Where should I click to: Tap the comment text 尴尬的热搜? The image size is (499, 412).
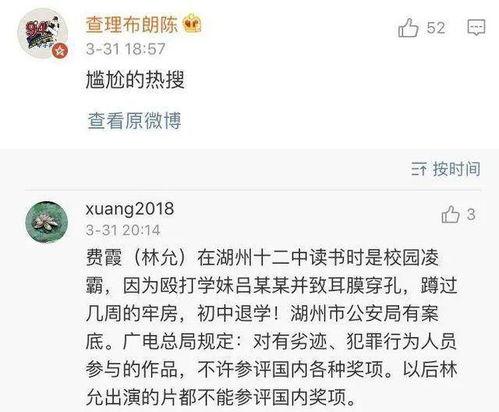pos(135,80)
